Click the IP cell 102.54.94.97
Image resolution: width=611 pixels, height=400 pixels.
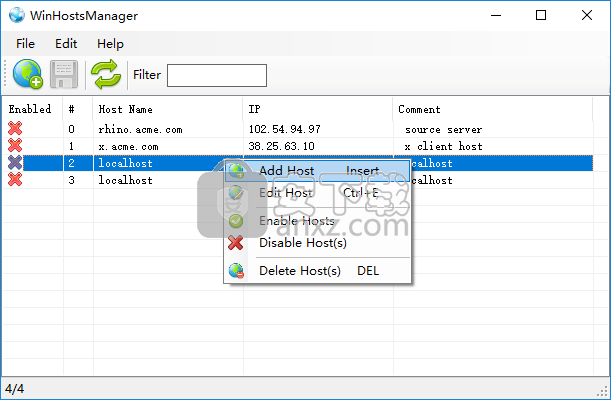[x=284, y=129]
